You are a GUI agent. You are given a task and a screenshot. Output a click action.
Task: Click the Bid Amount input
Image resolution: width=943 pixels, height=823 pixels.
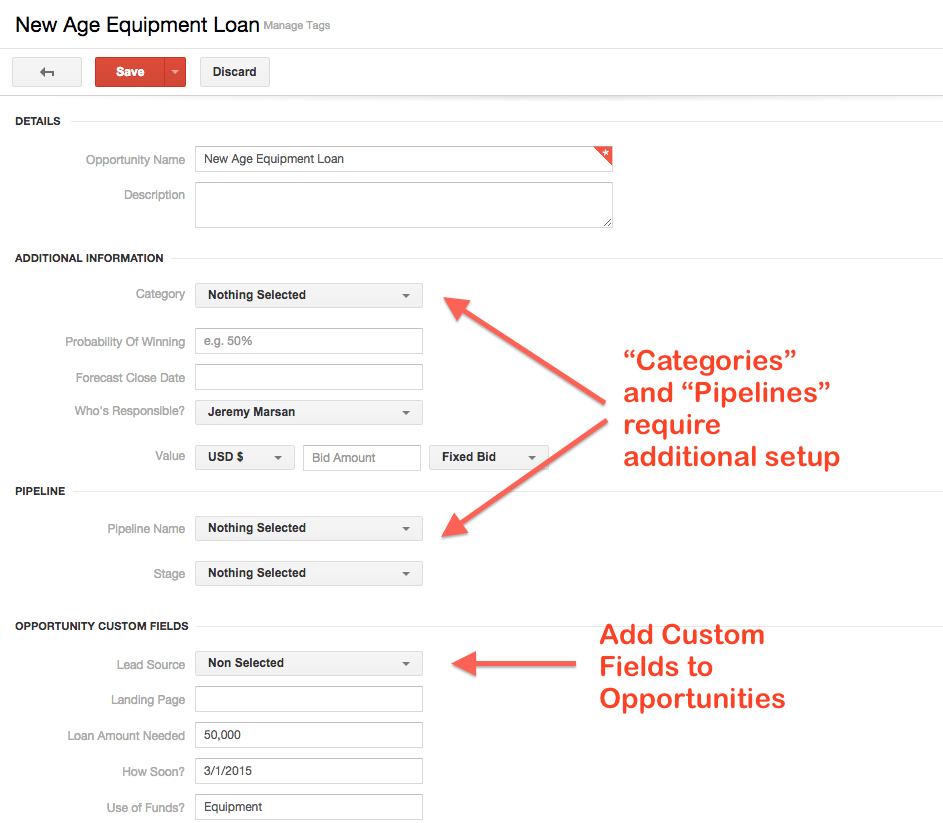tap(362, 458)
